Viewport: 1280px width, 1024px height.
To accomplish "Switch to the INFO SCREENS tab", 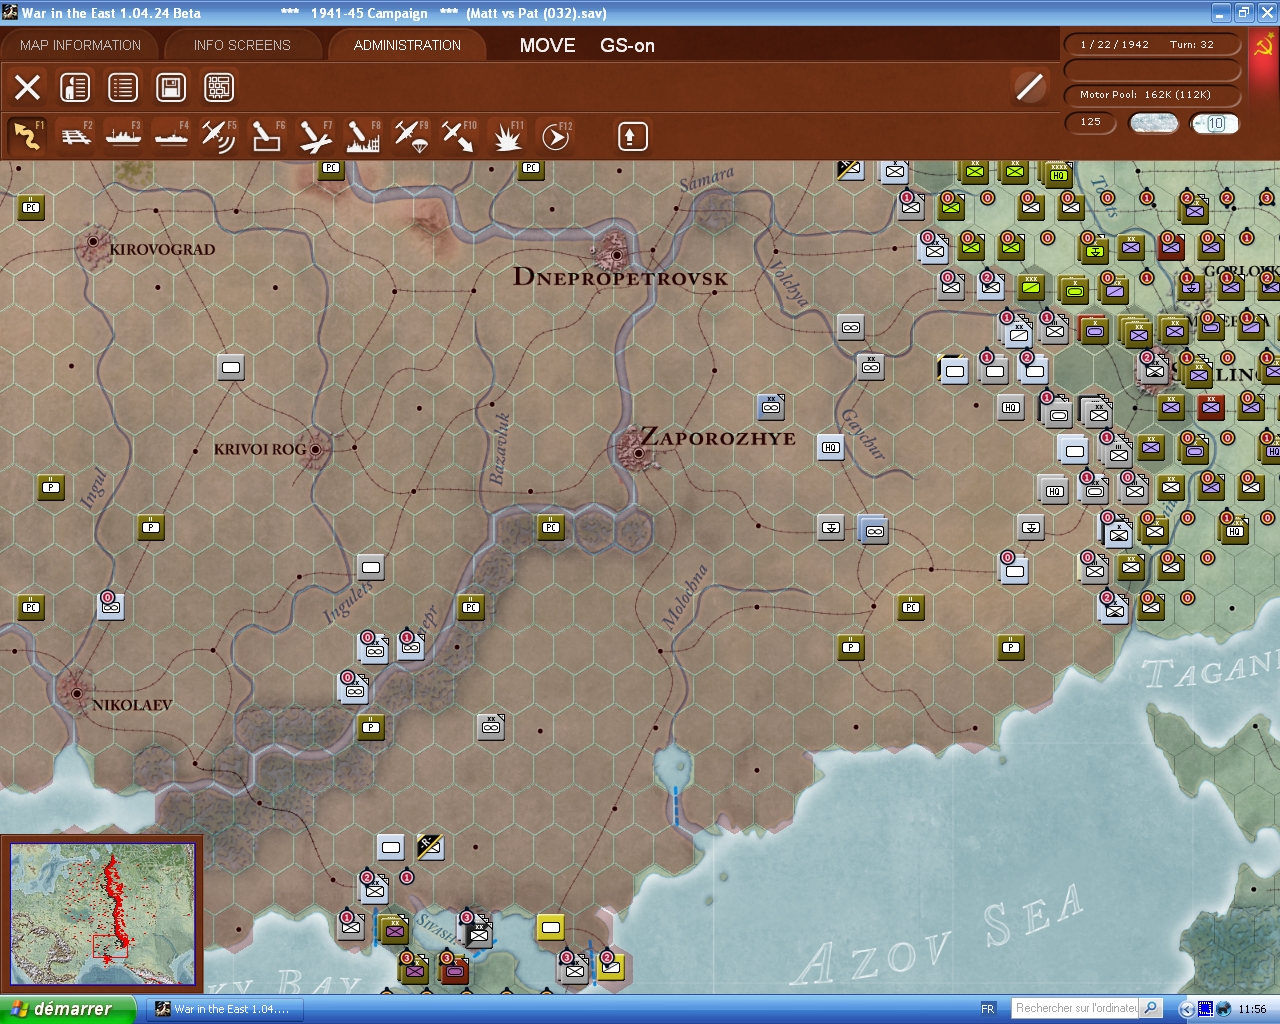I will pos(242,45).
